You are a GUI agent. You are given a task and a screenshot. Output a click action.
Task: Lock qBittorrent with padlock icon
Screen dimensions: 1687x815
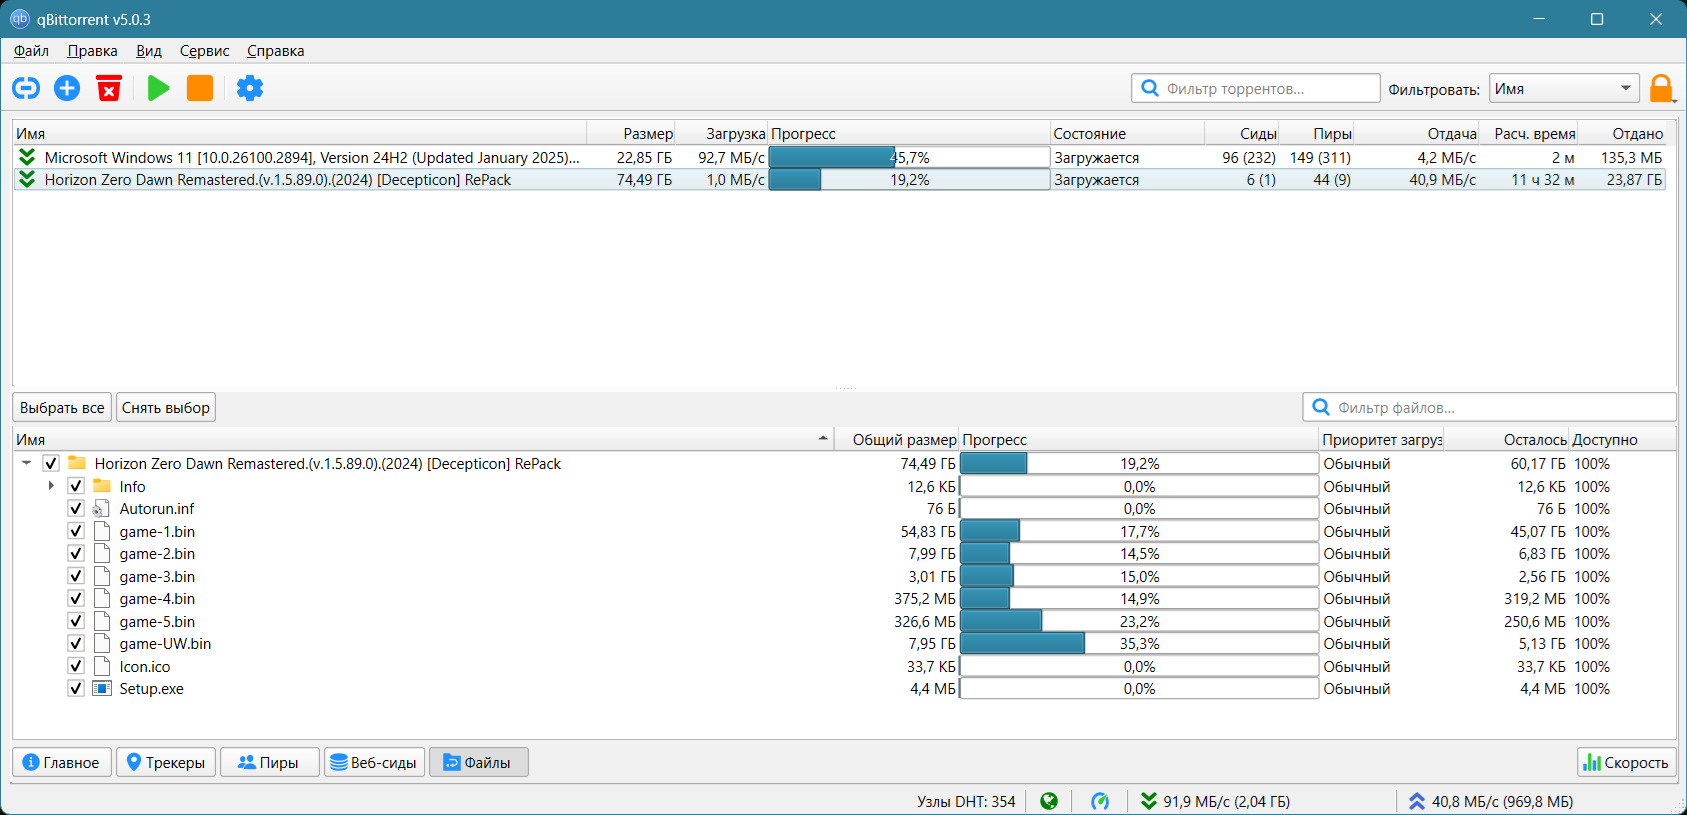point(1662,88)
